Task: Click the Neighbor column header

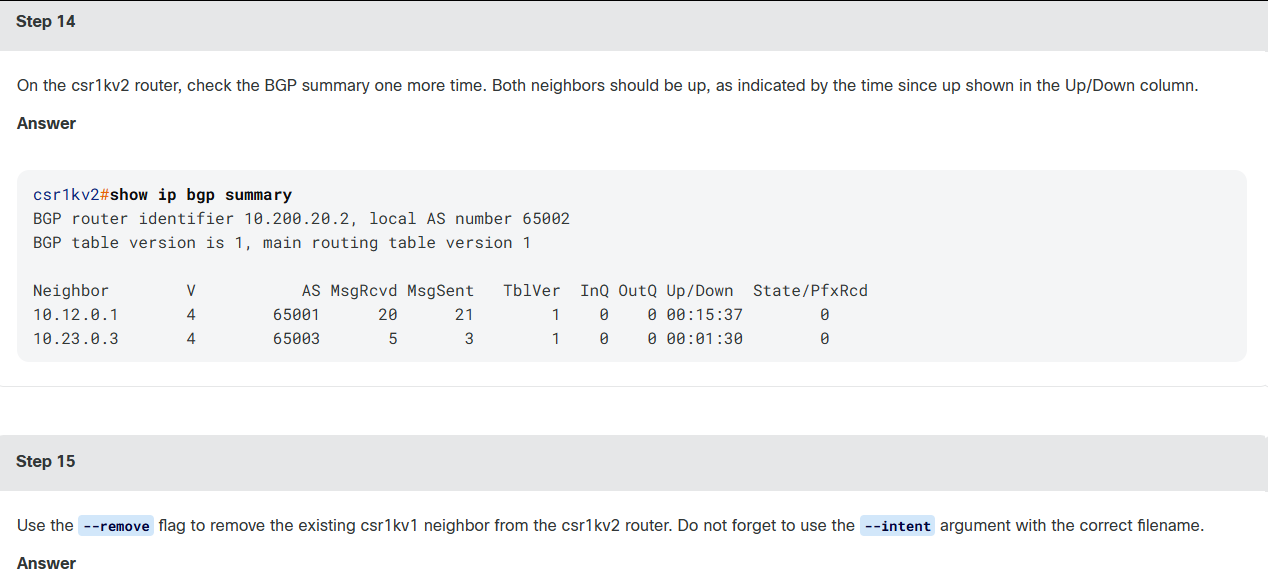Action: (x=71, y=291)
